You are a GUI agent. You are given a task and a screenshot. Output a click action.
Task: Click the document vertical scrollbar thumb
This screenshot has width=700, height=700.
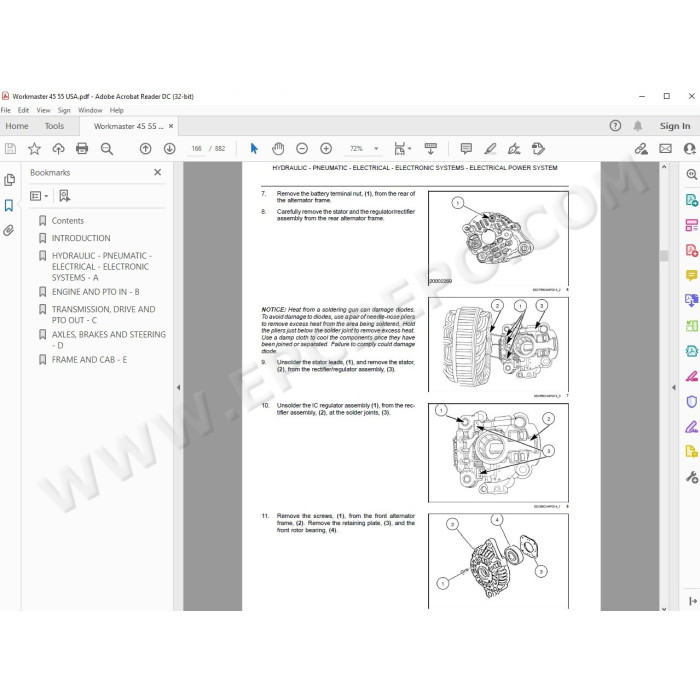(x=664, y=255)
